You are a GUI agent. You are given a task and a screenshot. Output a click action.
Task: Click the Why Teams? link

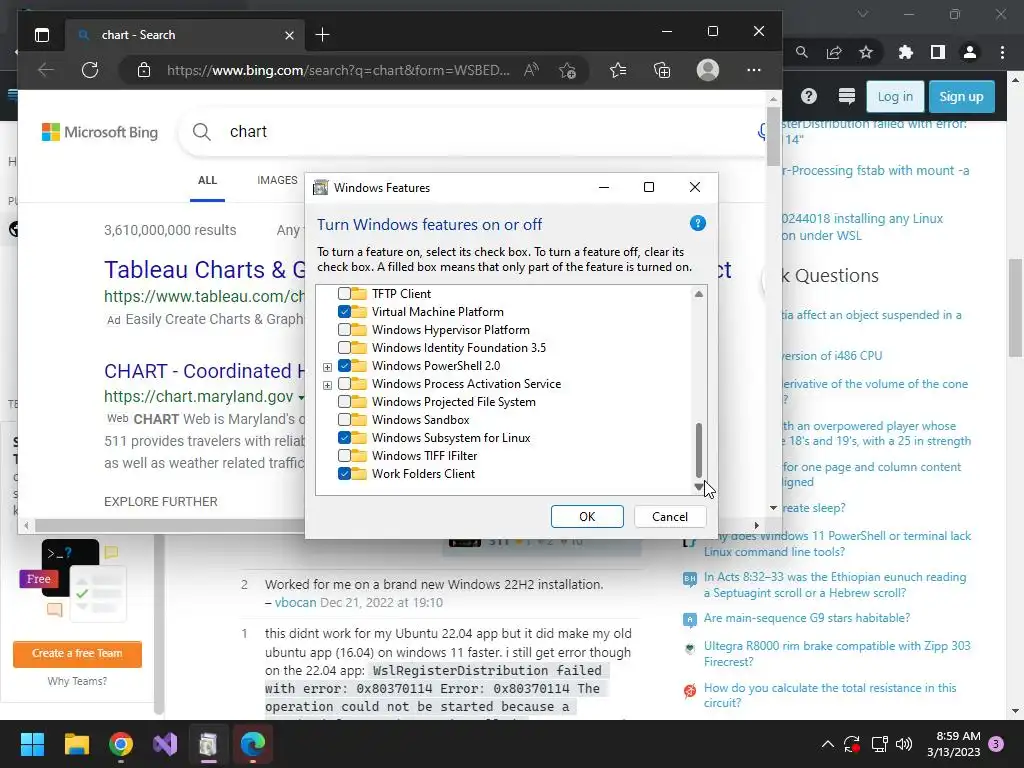click(x=77, y=681)
